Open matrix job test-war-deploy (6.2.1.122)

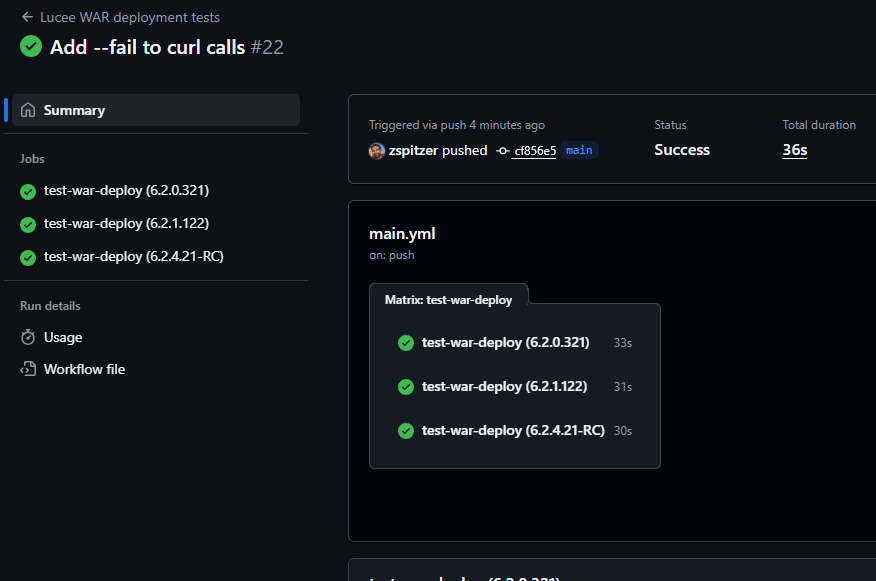[x=504, y=386]
